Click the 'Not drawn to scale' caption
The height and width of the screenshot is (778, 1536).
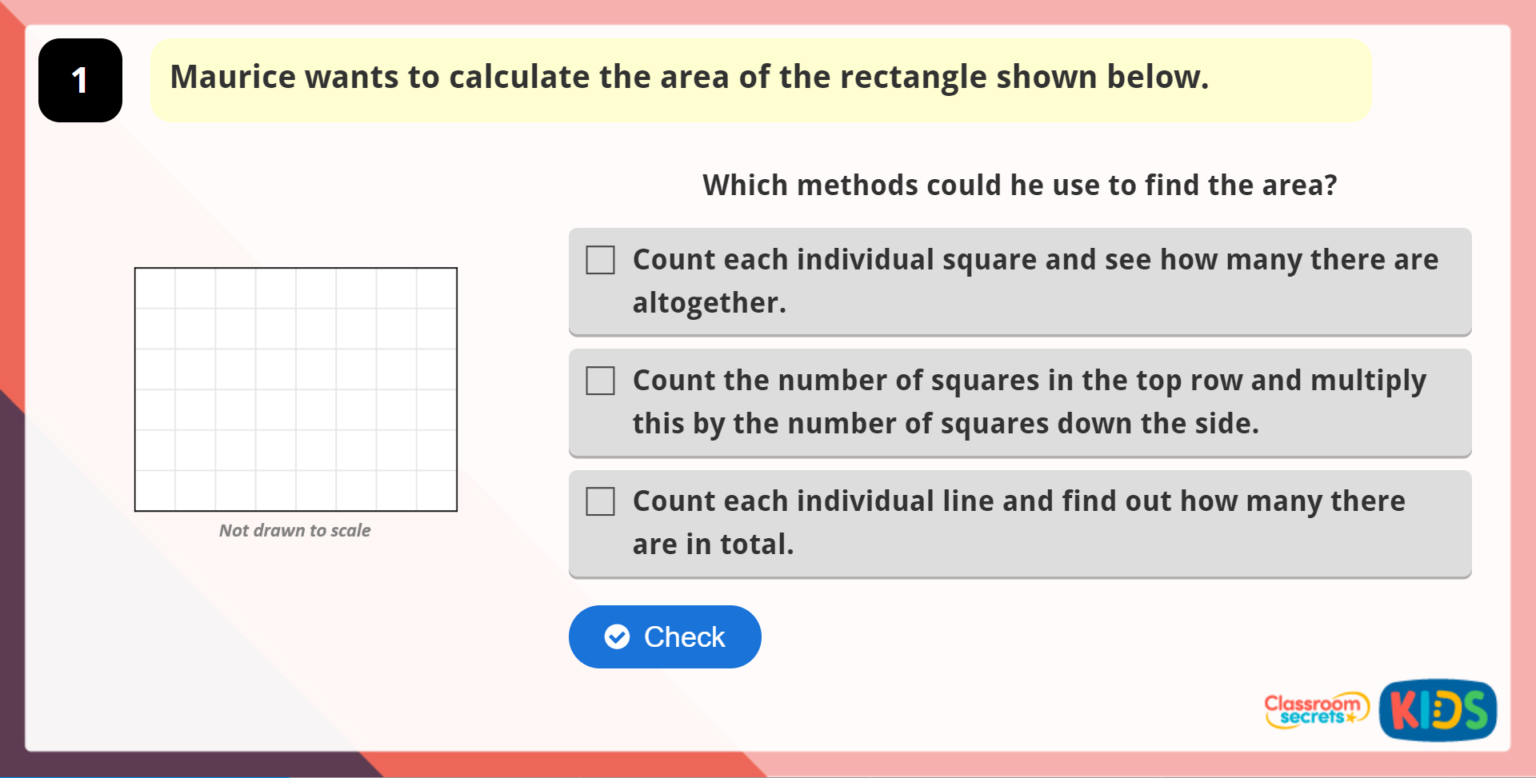(x=295, y=531)
